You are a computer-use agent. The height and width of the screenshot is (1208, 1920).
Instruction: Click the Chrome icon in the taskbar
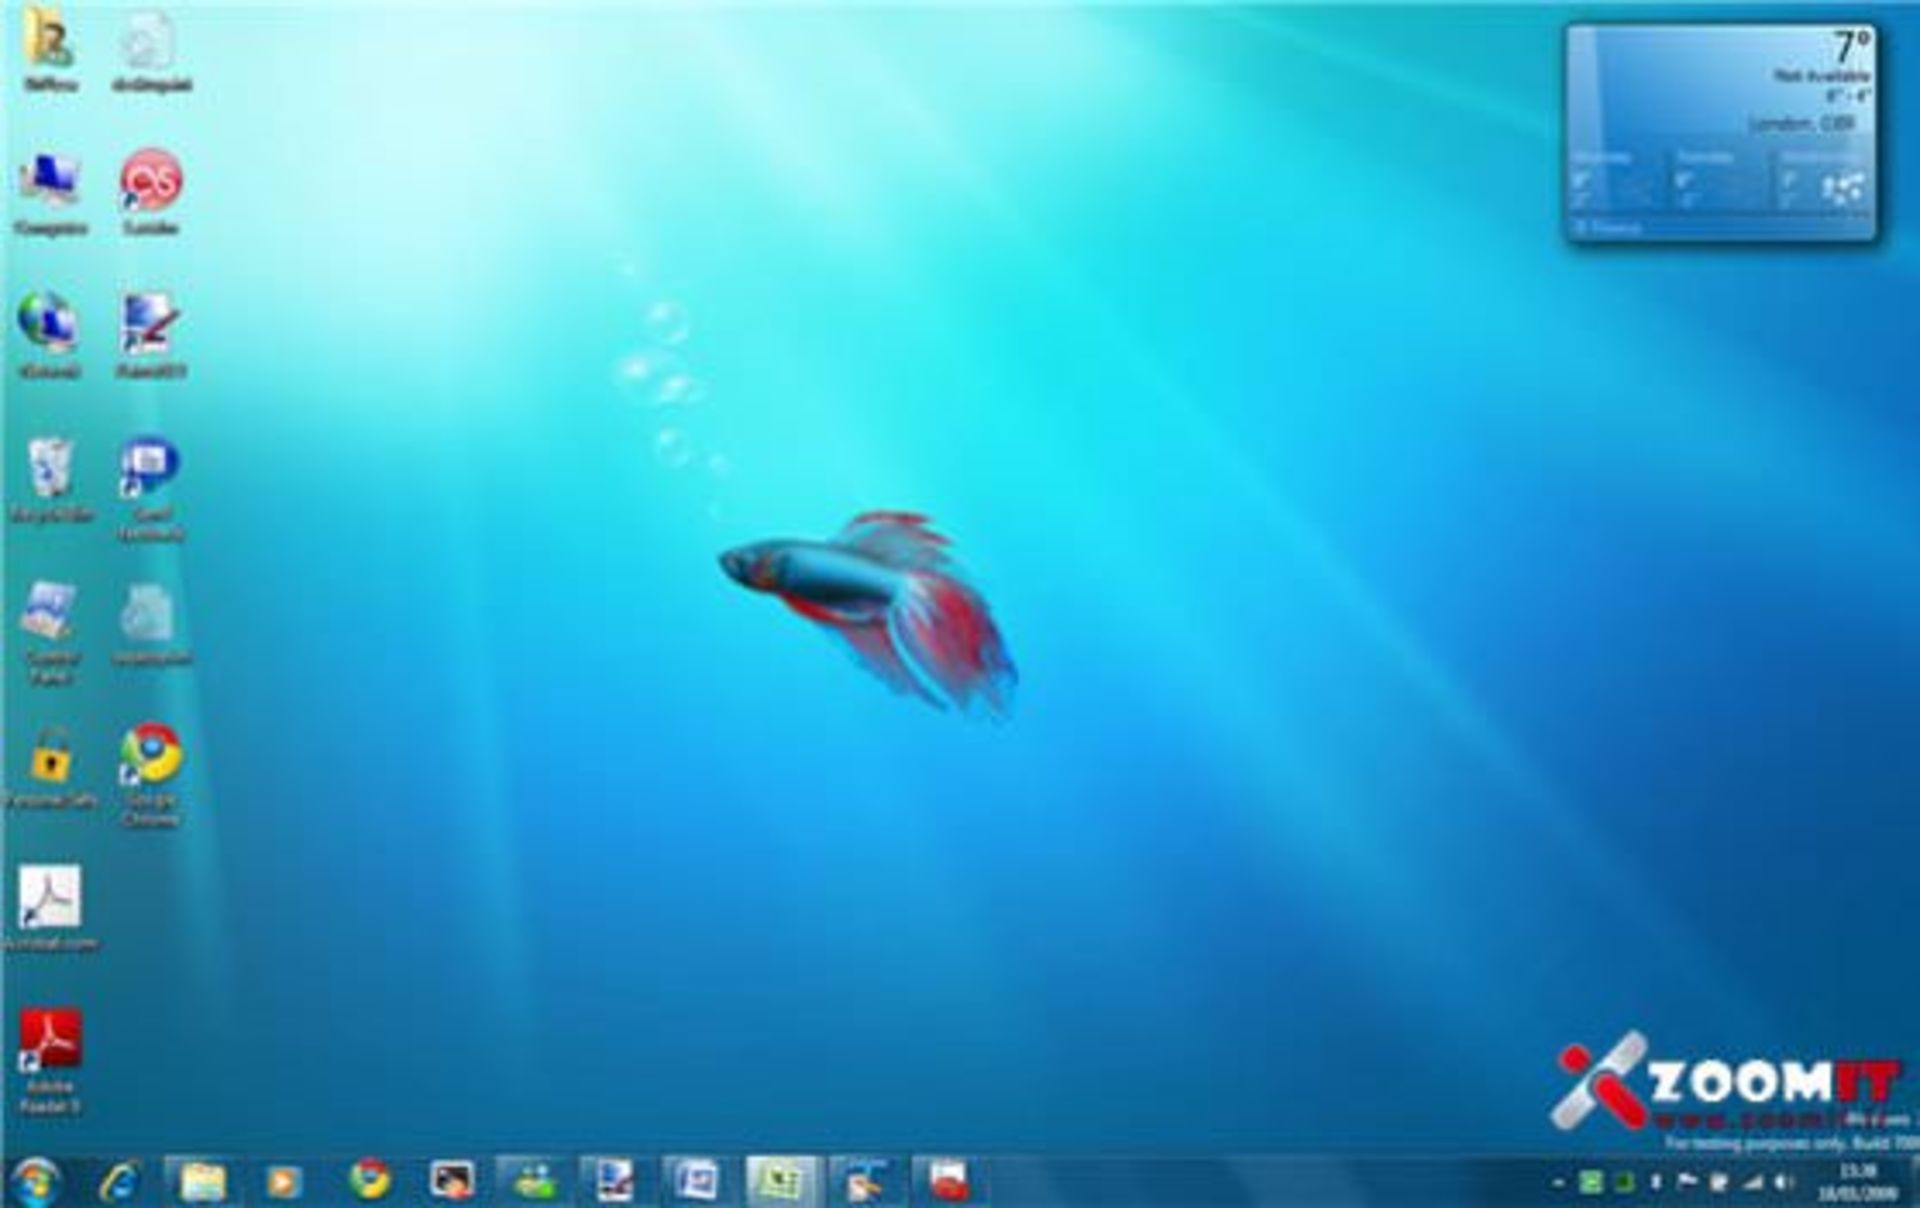tap(369, 1180)
